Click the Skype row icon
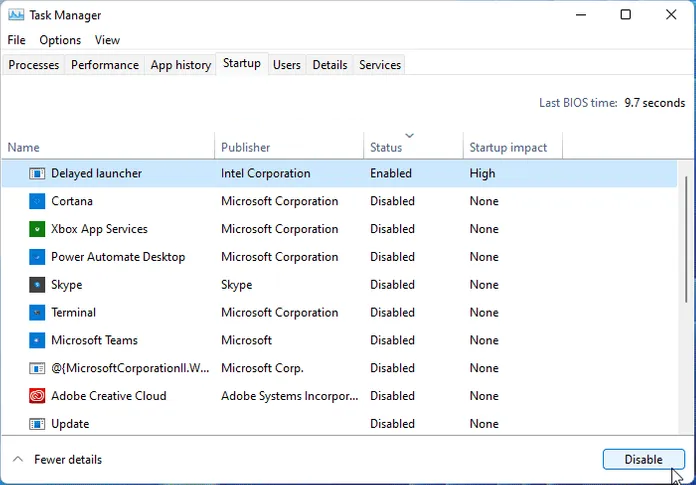The height and width of the screenshot is (485, 696). click(37, 285)
